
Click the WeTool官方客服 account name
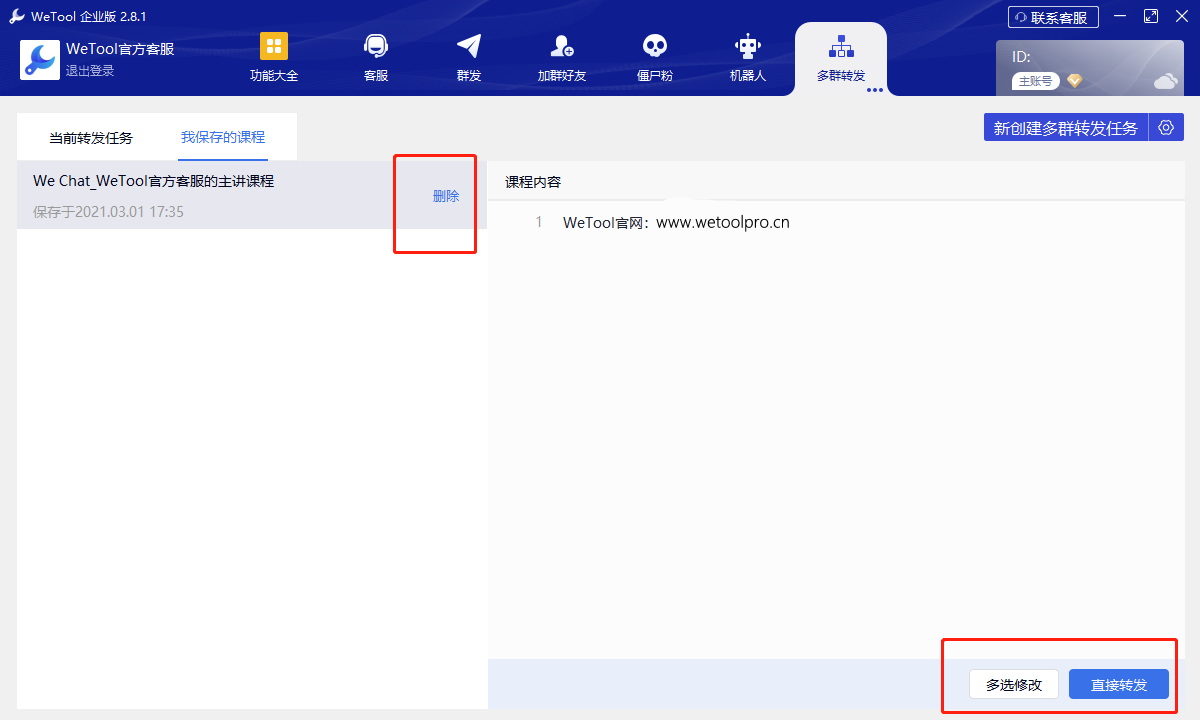120,49
